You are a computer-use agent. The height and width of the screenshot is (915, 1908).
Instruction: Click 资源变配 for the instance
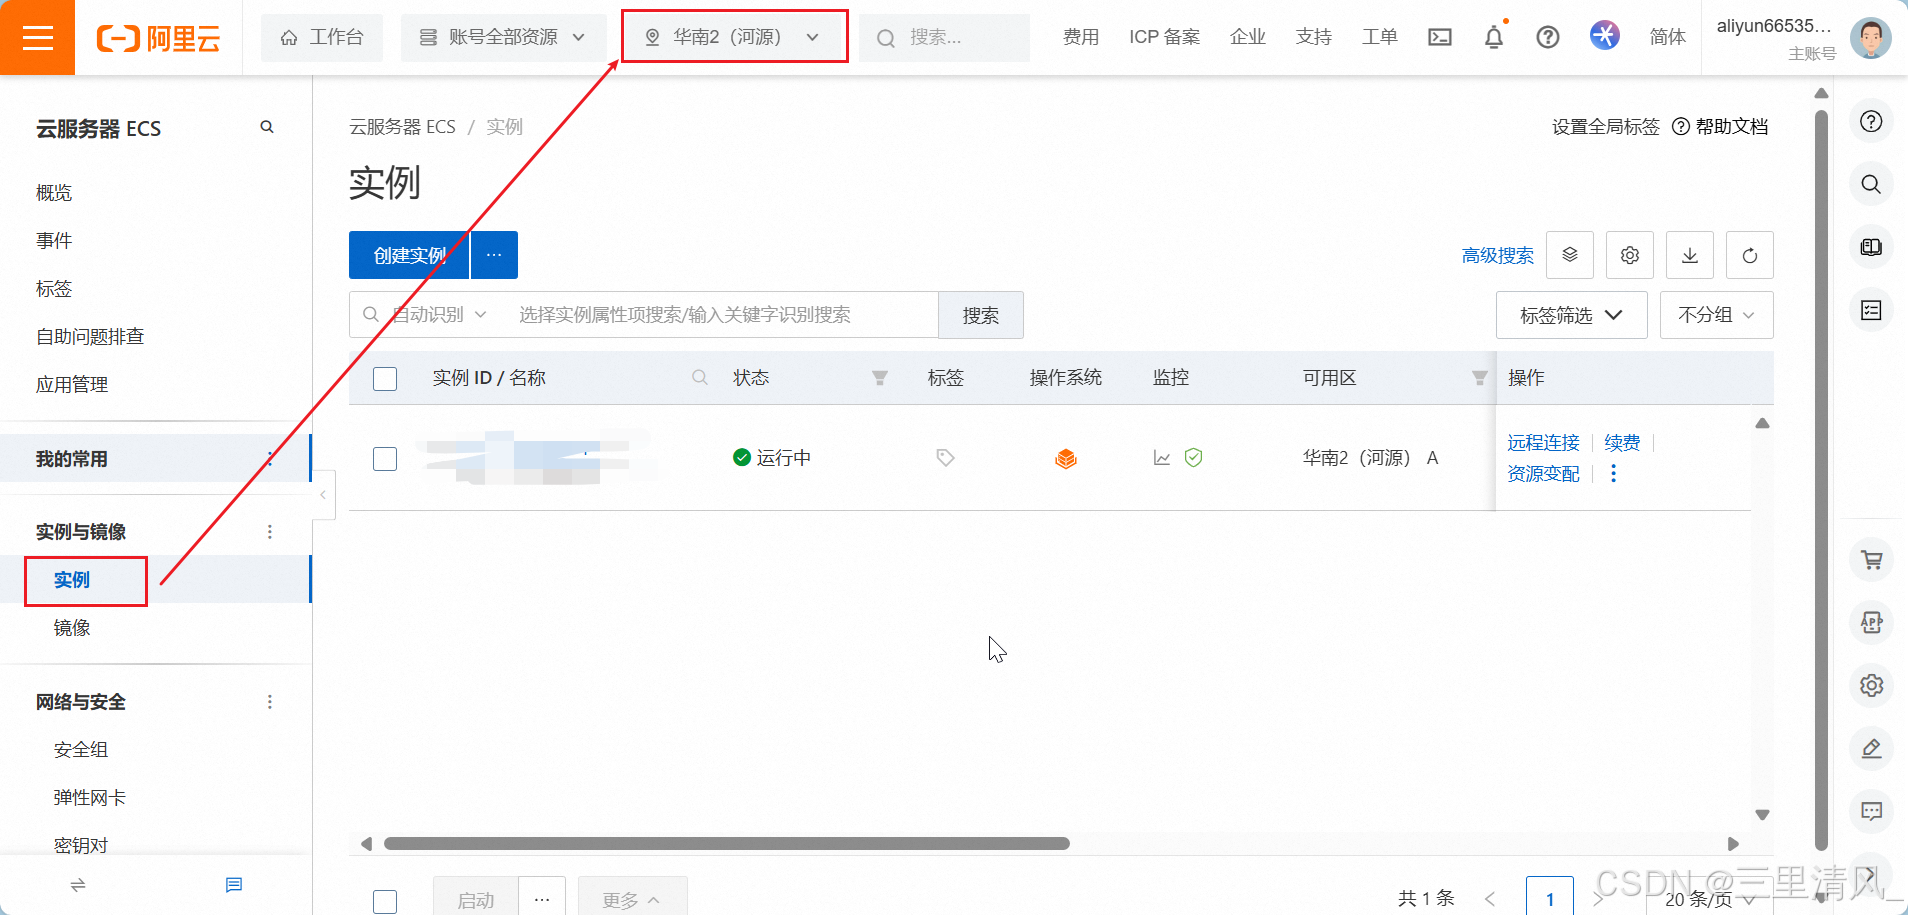coord(1544,474)
